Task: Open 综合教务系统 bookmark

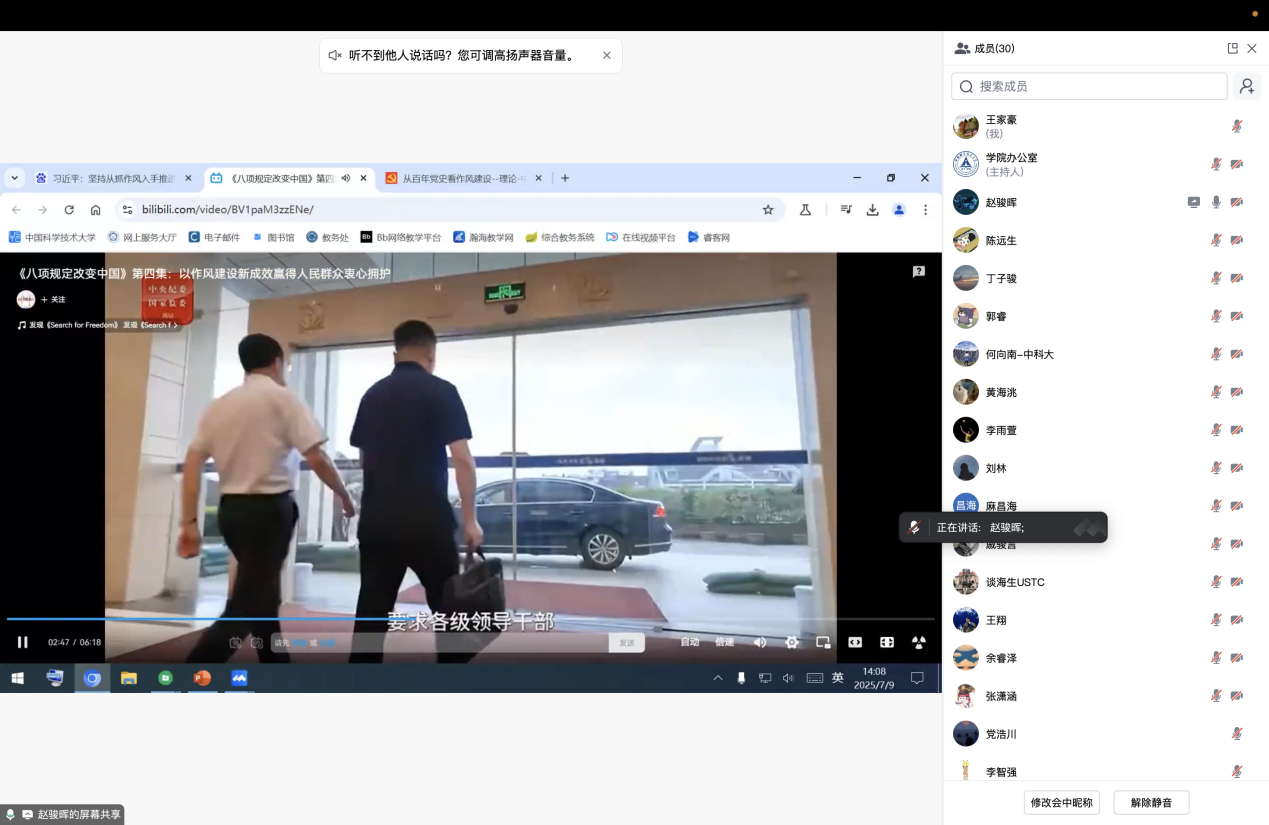Action: click(x=560, y=237)
